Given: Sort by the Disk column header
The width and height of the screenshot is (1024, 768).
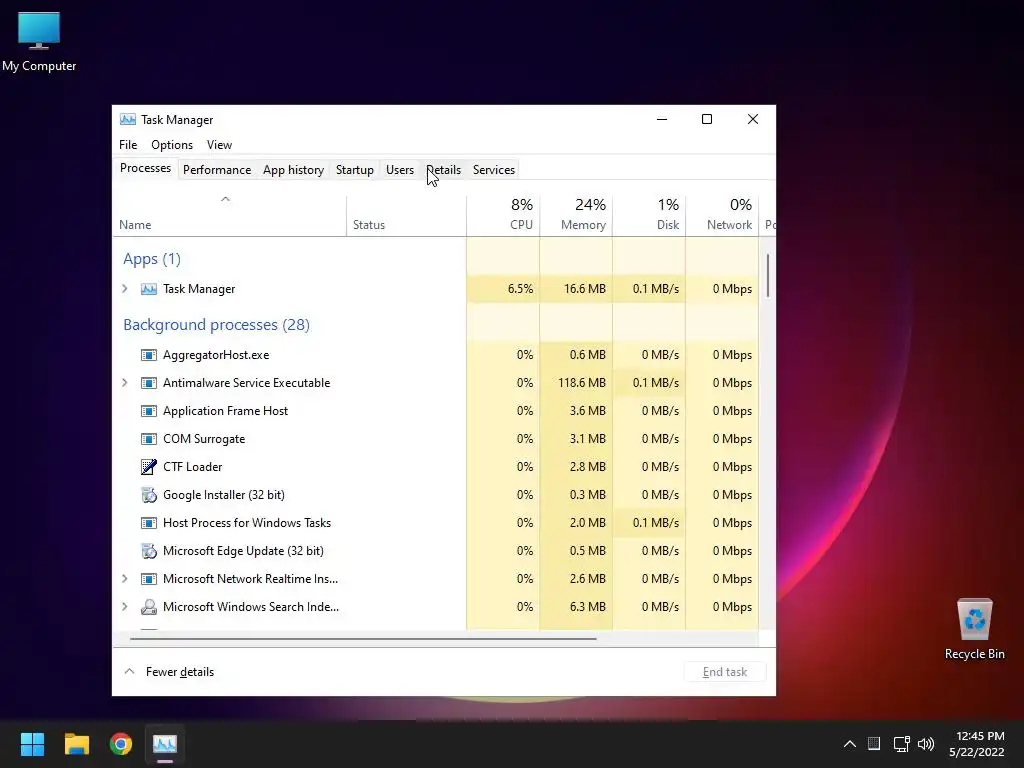Looking at the screenshot, I should (x=649, y=216).
